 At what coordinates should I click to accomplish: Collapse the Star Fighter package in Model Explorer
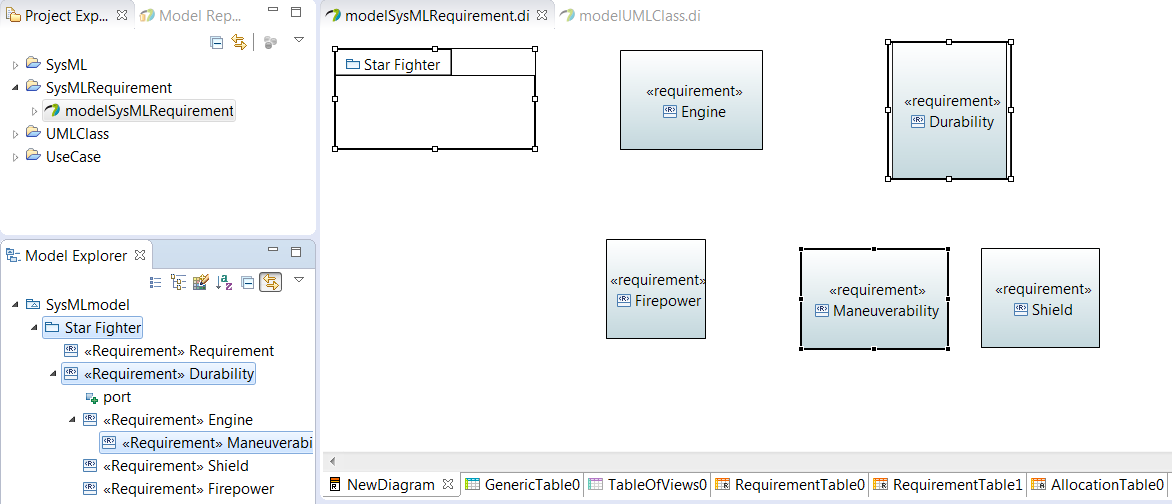click(34, 328)
